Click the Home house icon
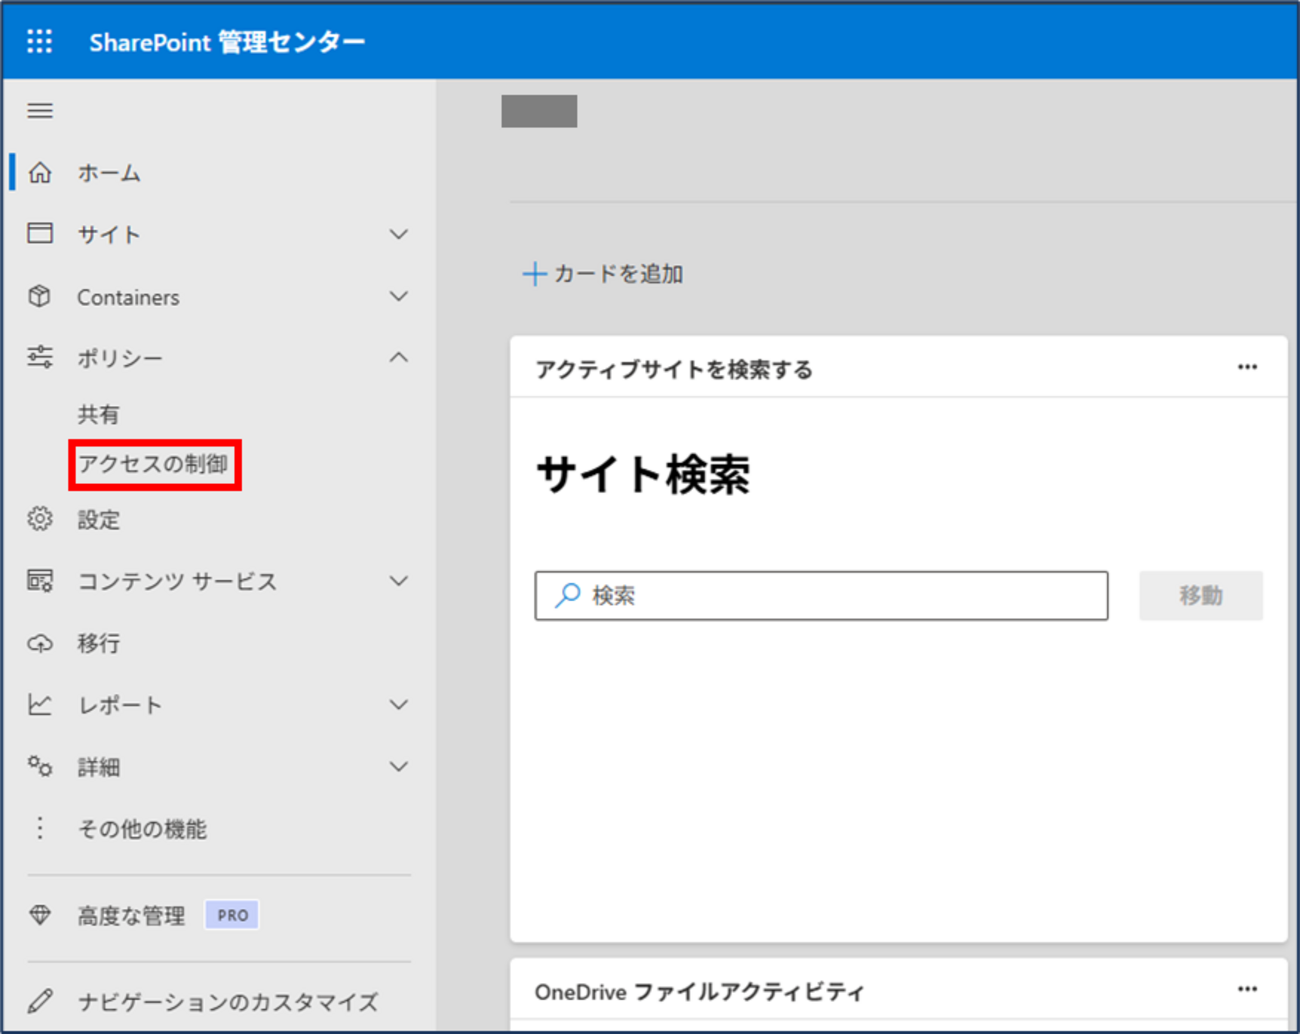This screenshot has width=1300, height=1034. pyautogui.click(x=40, y=173)
